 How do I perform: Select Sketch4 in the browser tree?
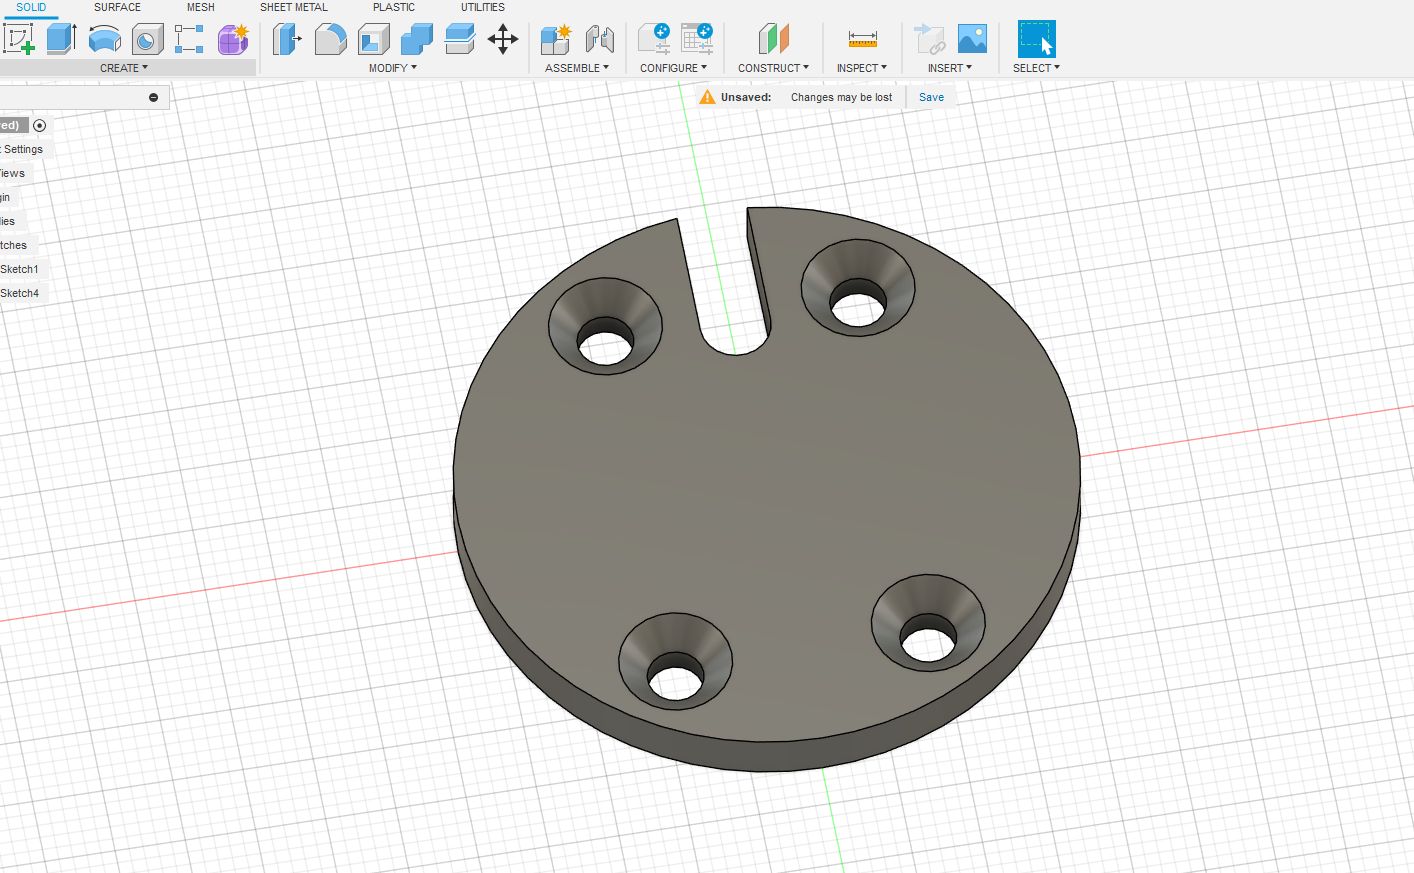pos(20,293)
